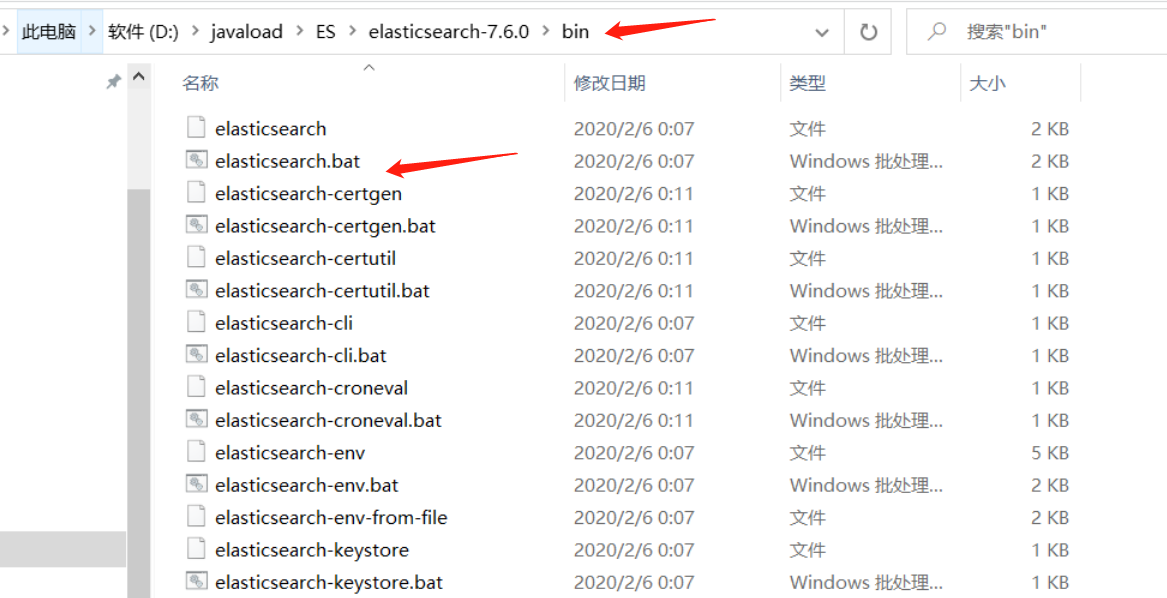Image resolution: width=1167 pixels, height=598 pixels.
Task: Select the elasticsearch-env.bat file name
Action: (x=307, y=485)
